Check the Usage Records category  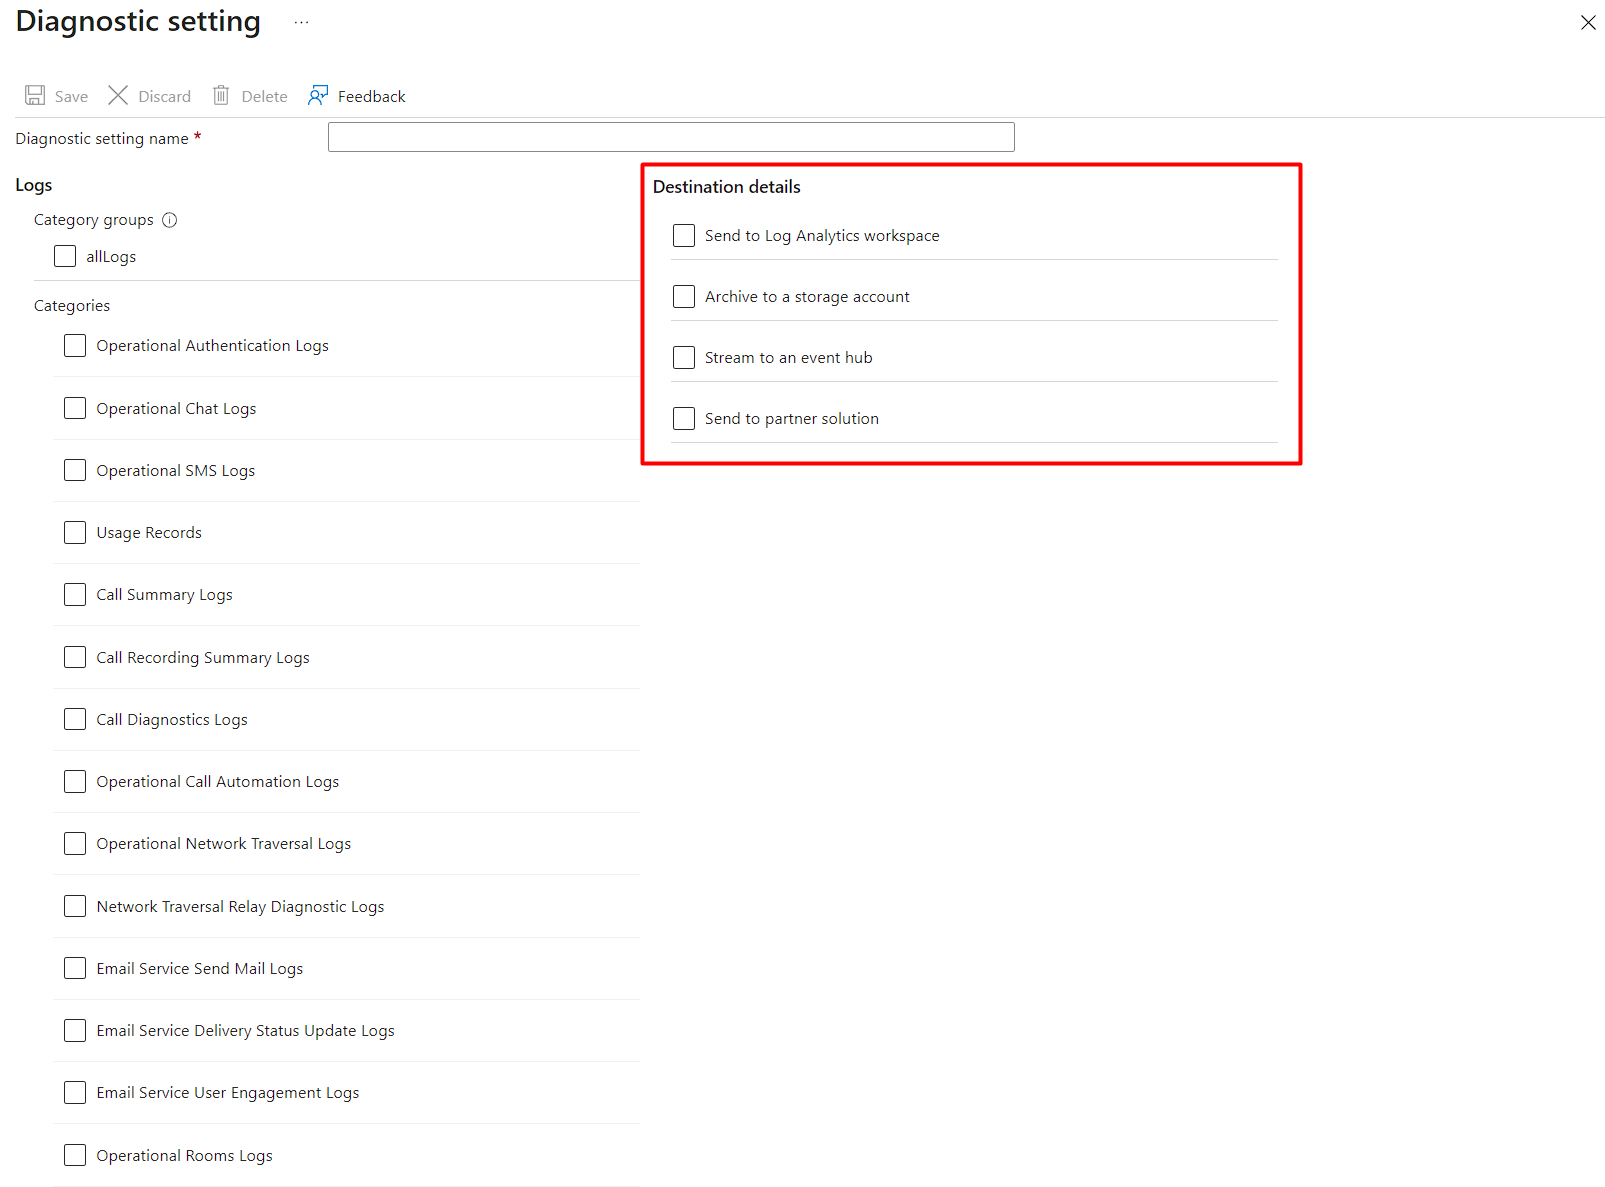pos(74,532)
